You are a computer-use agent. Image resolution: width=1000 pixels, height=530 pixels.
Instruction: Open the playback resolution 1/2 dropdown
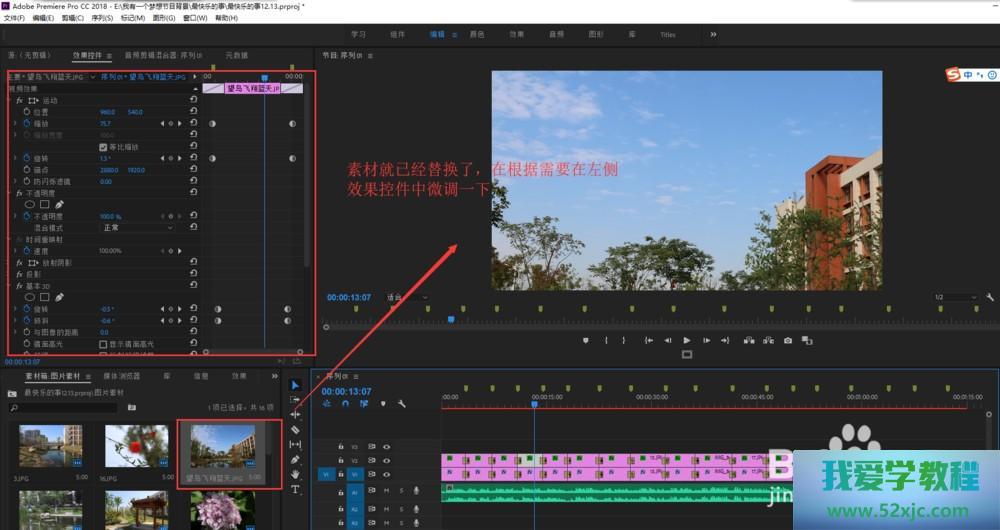point(953,297)
